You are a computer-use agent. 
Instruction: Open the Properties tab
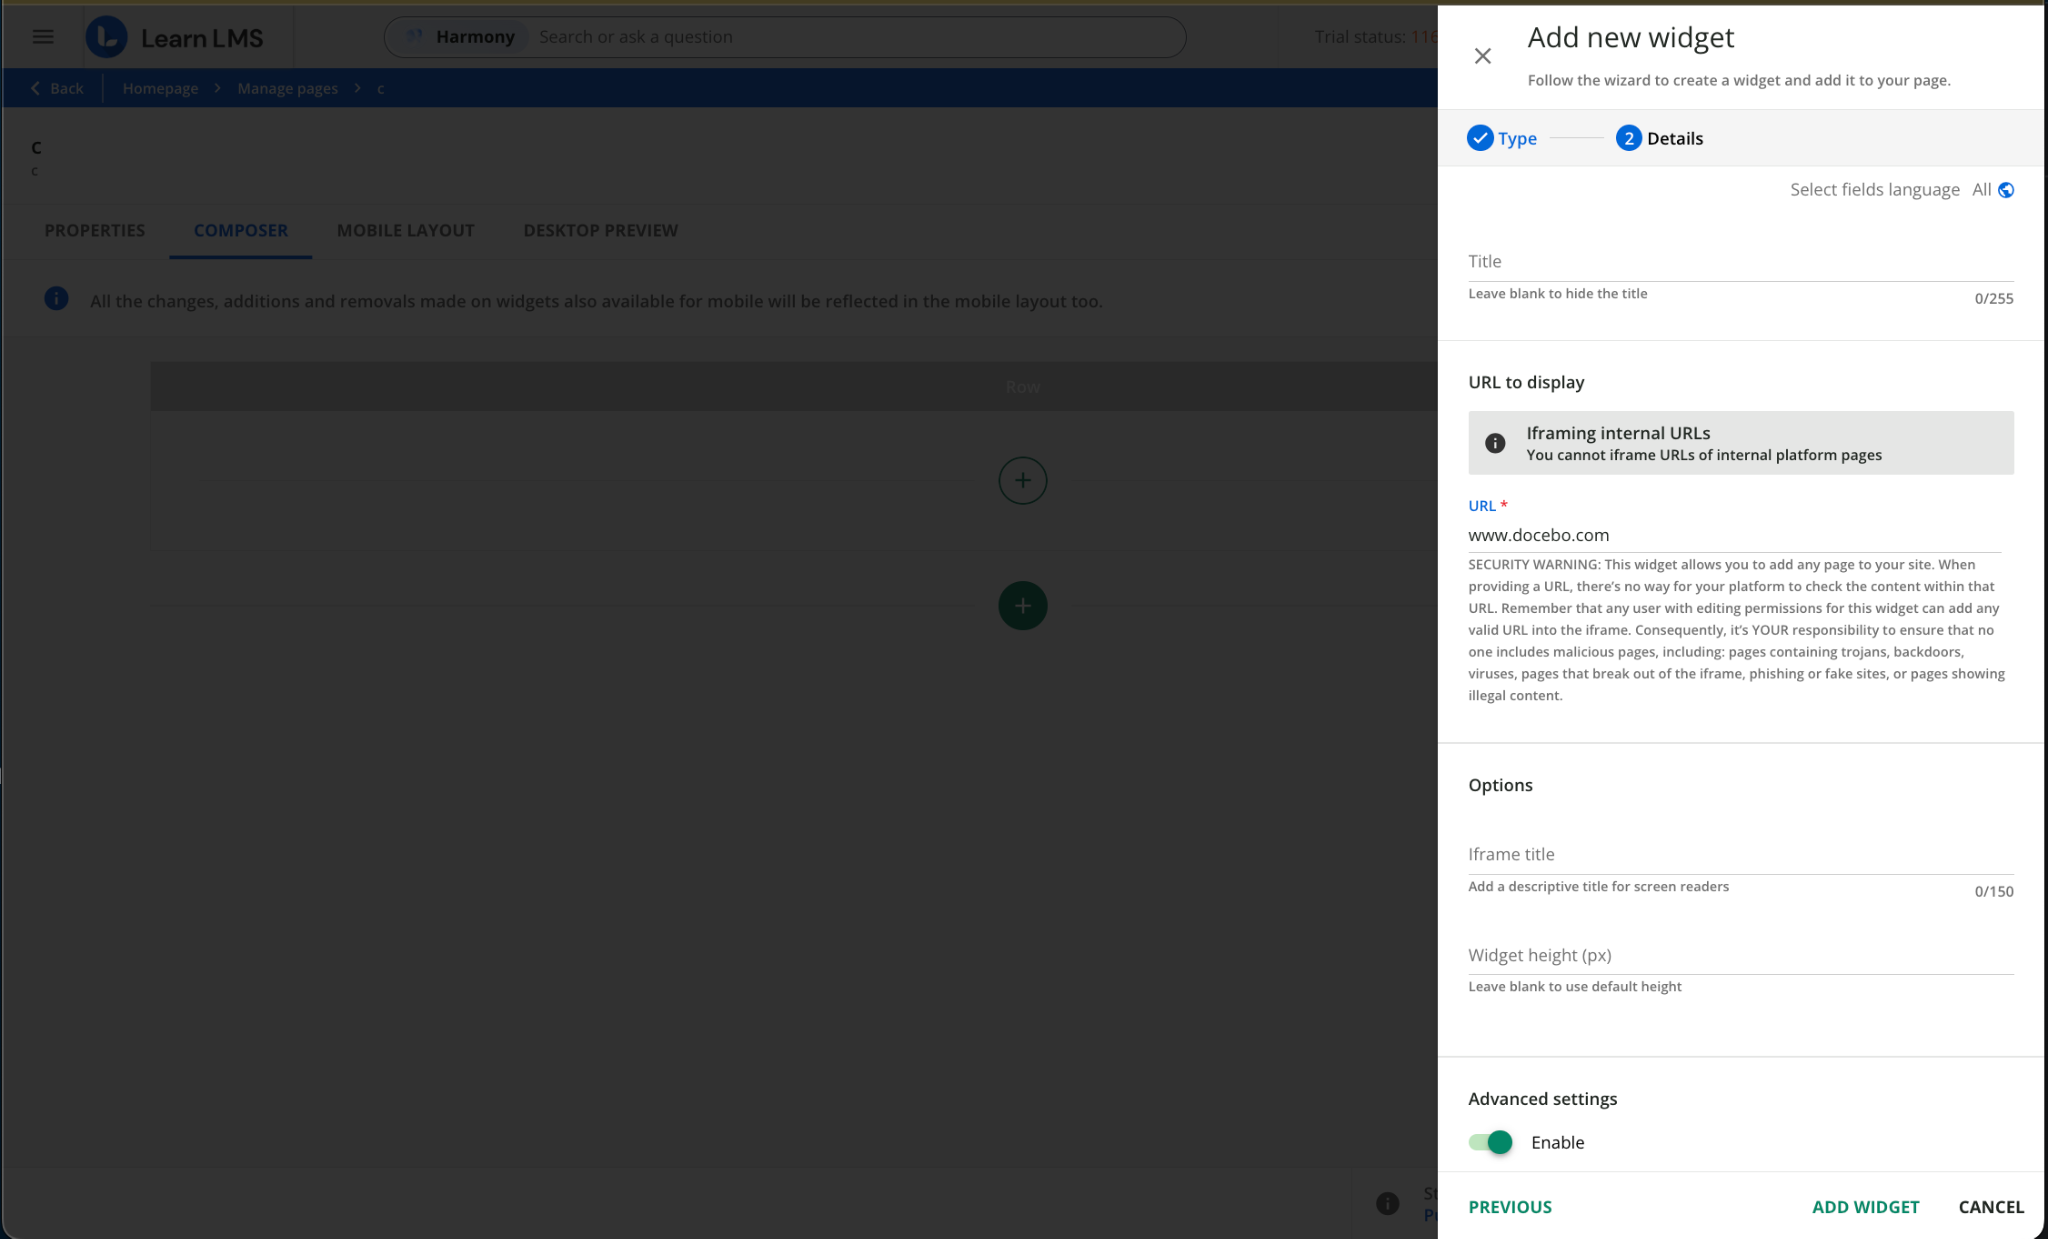95,230
